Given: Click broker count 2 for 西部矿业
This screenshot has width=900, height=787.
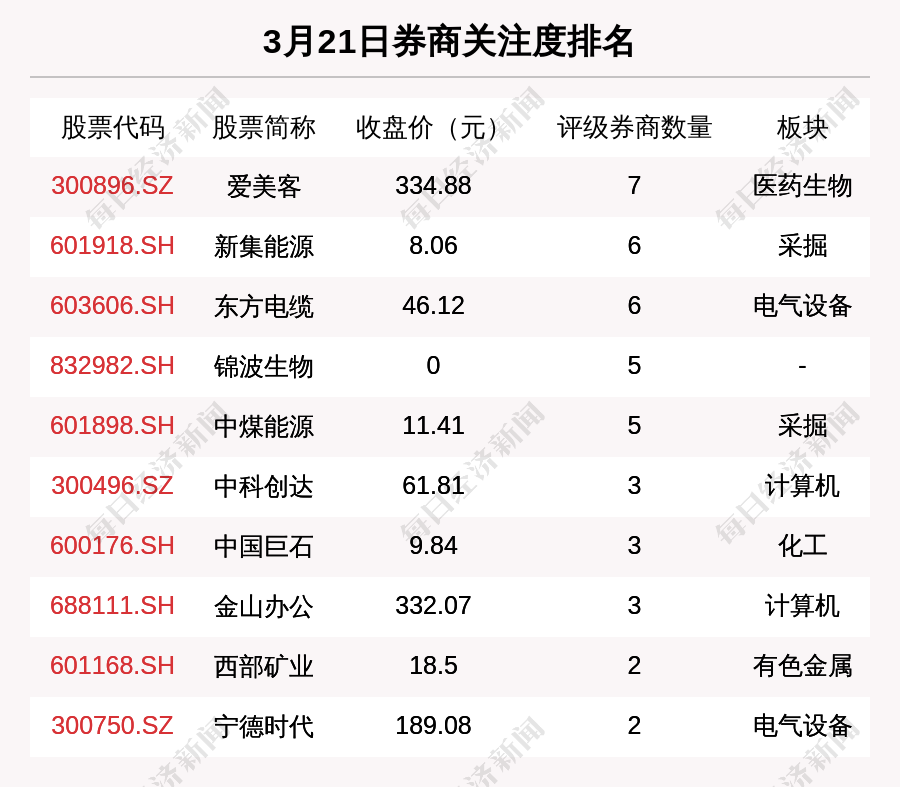Looking at the screenshot, I should 634,666.
